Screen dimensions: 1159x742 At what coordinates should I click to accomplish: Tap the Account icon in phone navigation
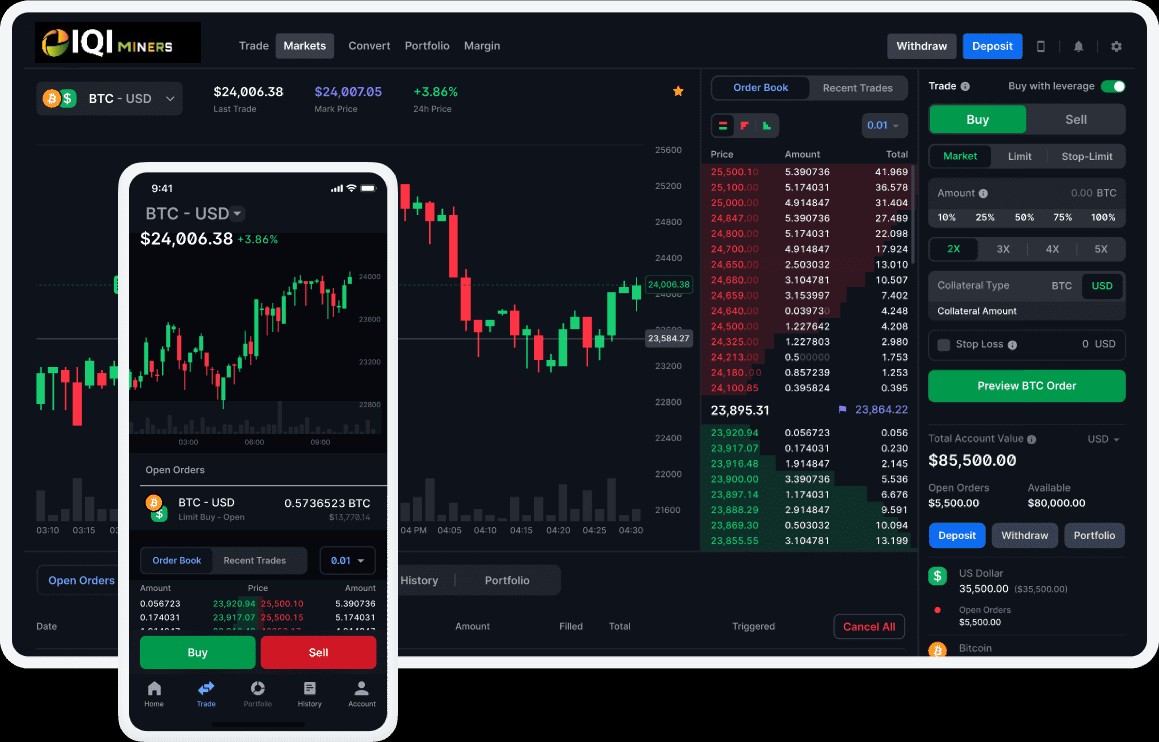click(361, 694)
